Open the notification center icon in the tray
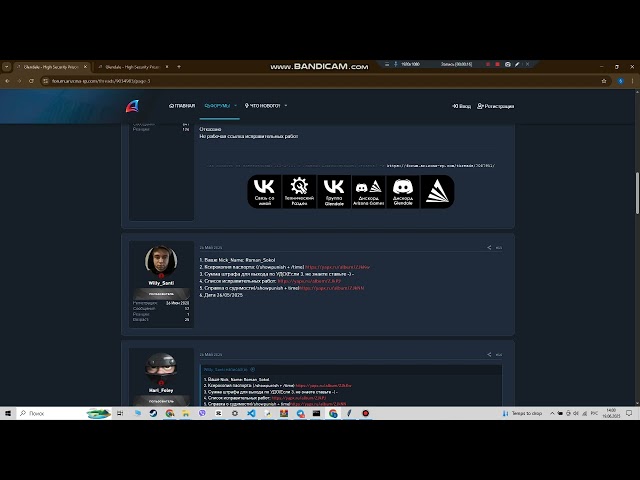640x480 pixels. [629, 413]
